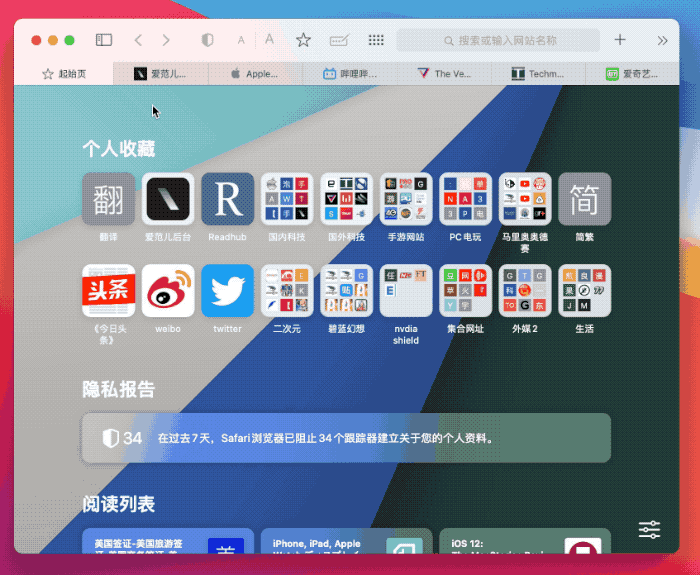Open the 马里奥奥德赛 favorites folder
700x575 pixels.
point(525,199)
